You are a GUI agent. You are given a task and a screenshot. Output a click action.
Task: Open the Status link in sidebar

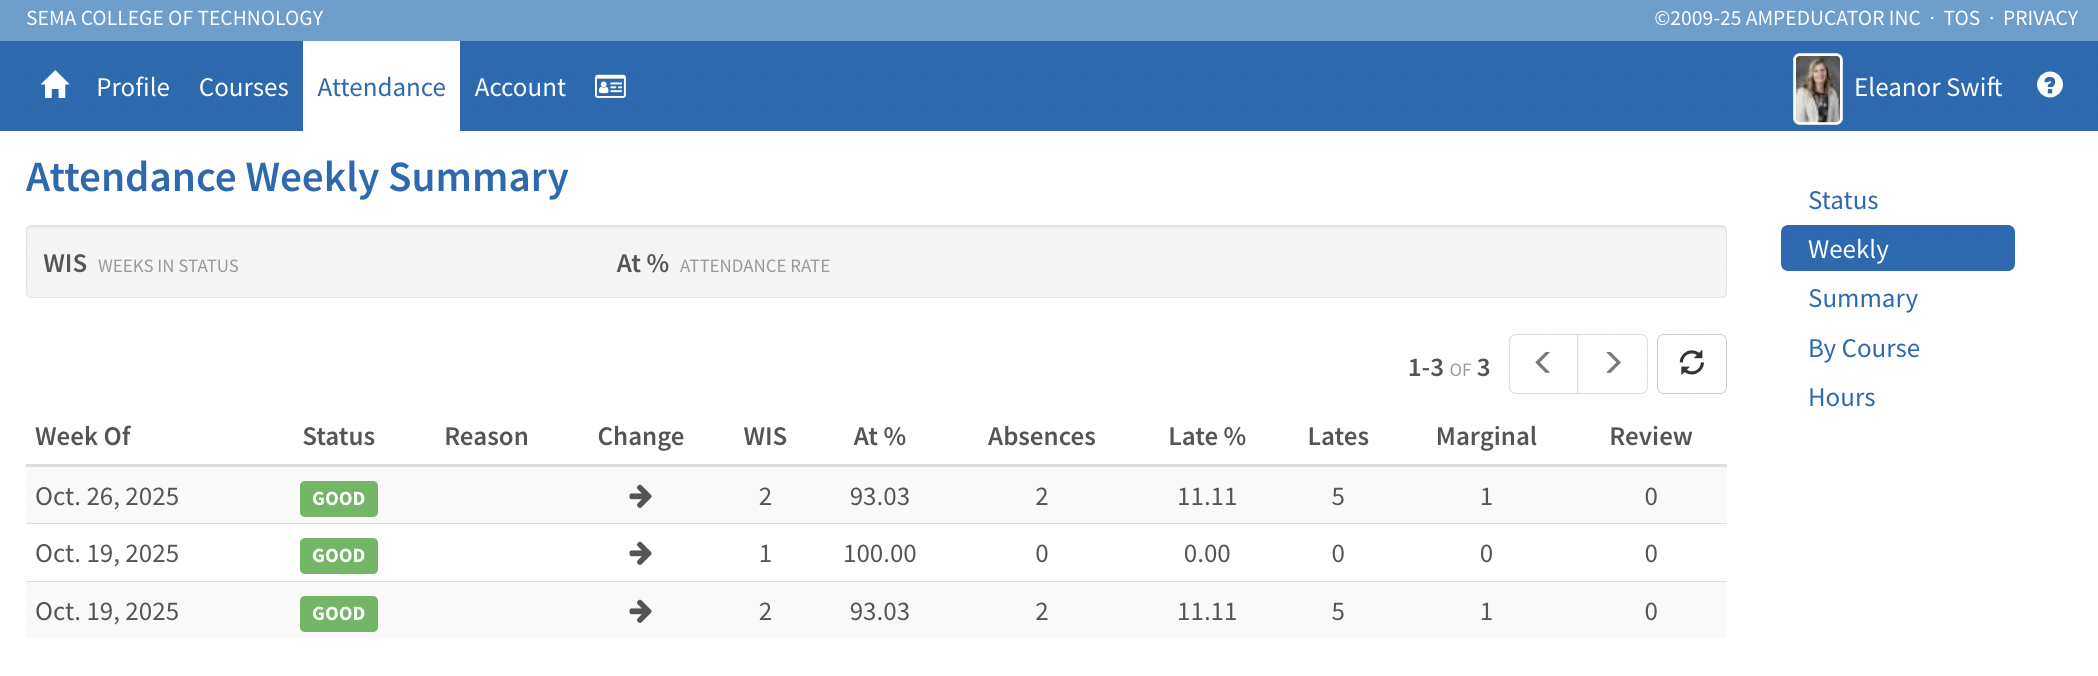[x=1843, y=200]
